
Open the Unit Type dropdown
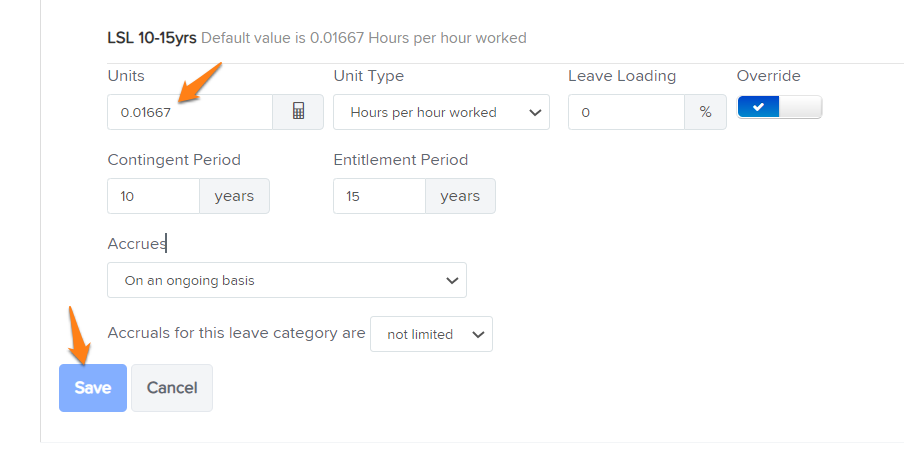tap(441, 112)
